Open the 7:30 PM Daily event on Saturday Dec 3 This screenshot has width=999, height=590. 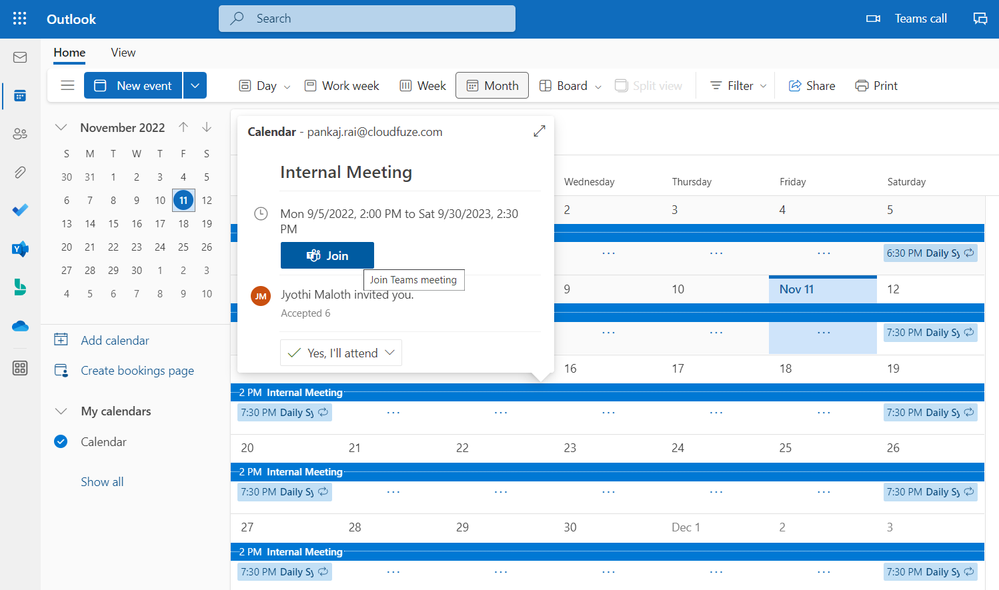pyautogui.click(x=930, y=572)
